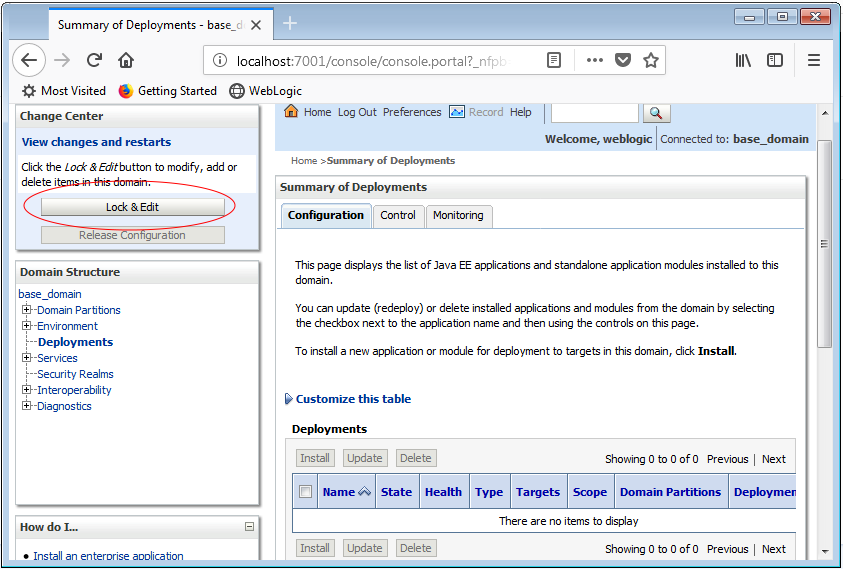Image resolution: width=843 pixels, height=569 pixels.
Task: Sort table by Targets column
Action: [x=538, y=492]
